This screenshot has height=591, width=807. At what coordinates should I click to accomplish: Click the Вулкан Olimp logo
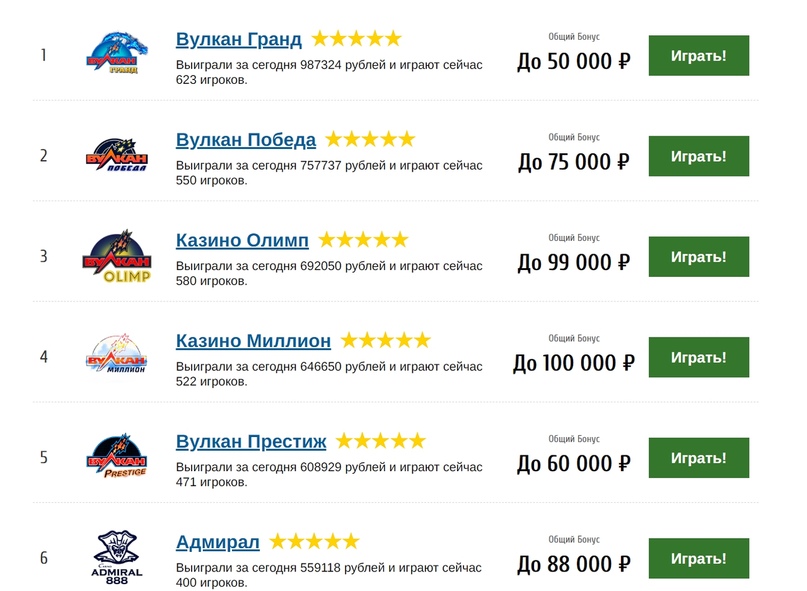(117, 256)
